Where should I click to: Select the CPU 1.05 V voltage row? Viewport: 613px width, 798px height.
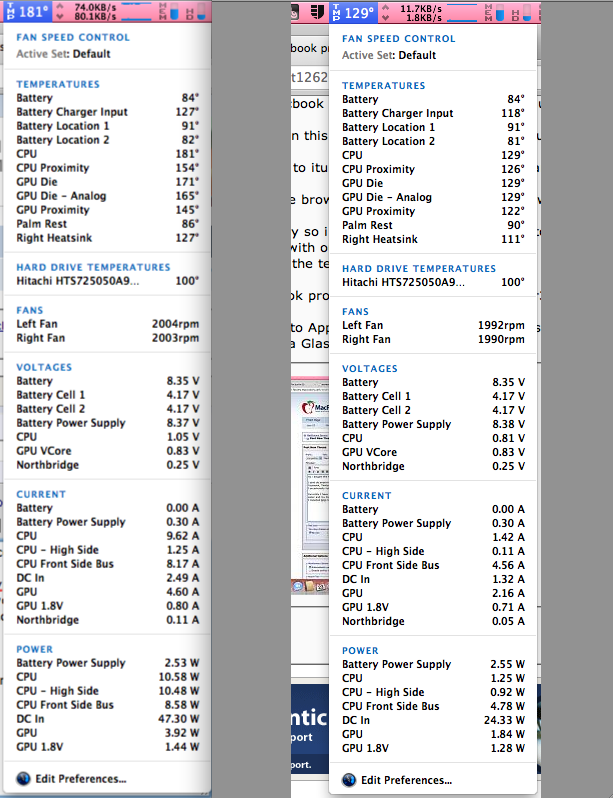click(x=107, y=437)
